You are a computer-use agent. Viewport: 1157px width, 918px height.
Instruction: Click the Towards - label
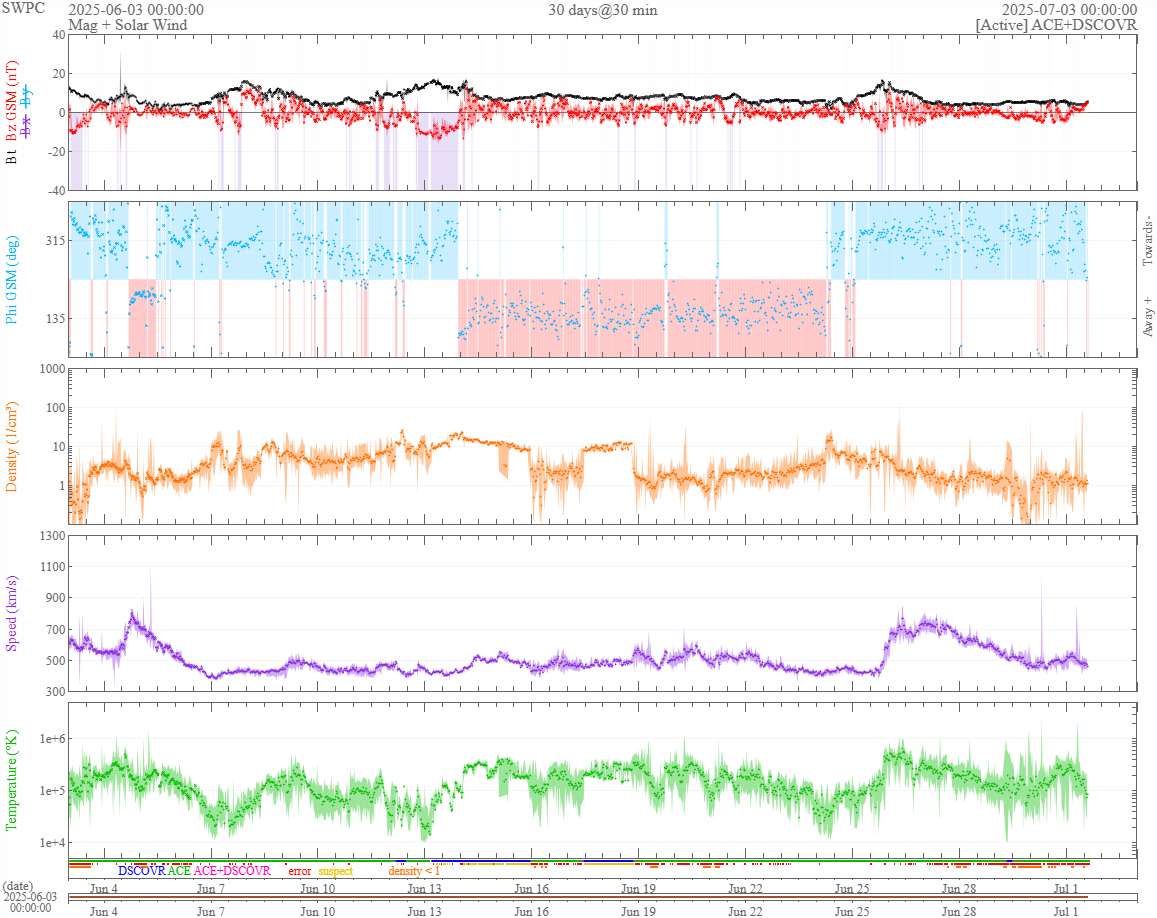click(1147, 241)
